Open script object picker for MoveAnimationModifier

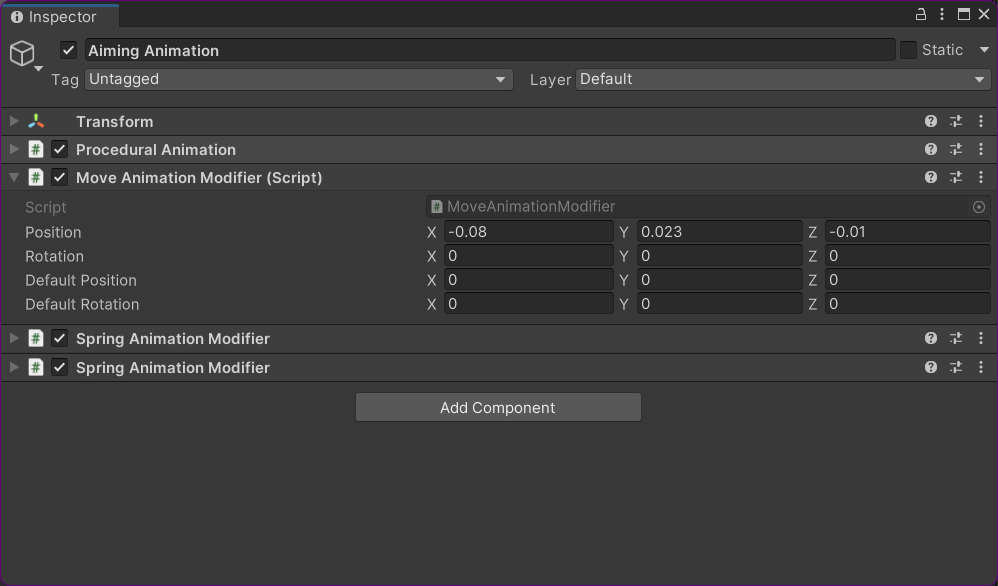[978, 207]
